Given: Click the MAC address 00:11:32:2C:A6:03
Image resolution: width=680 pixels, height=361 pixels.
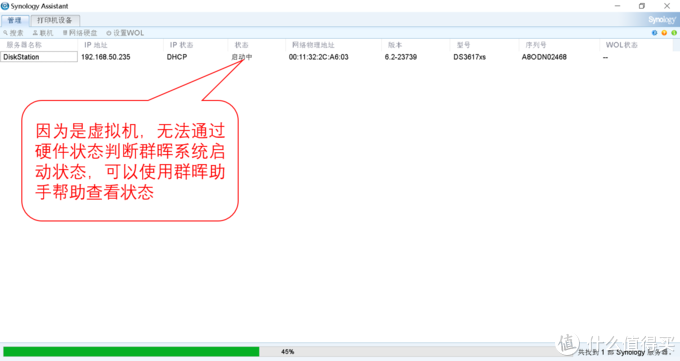Looking at the screenshot, I should click(318, 57).
